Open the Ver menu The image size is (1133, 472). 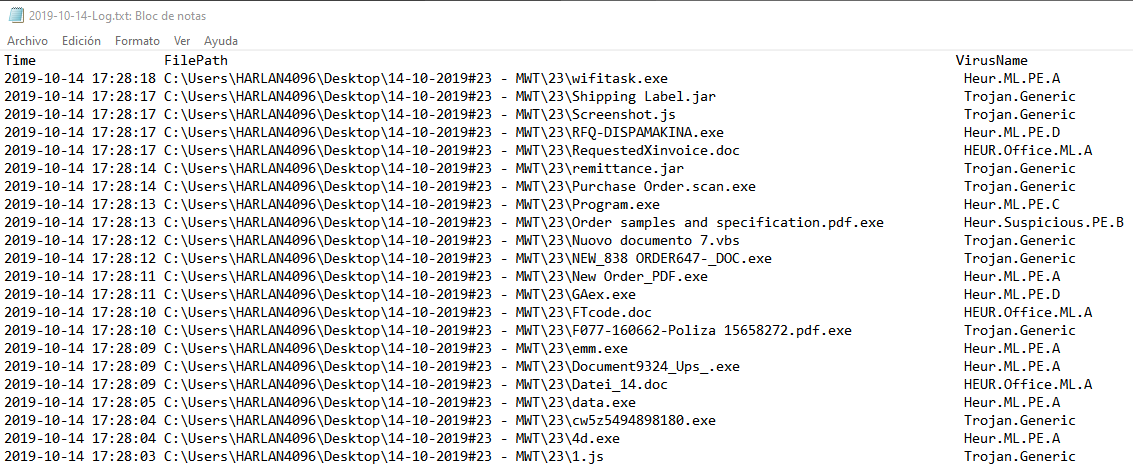point(182,41)
